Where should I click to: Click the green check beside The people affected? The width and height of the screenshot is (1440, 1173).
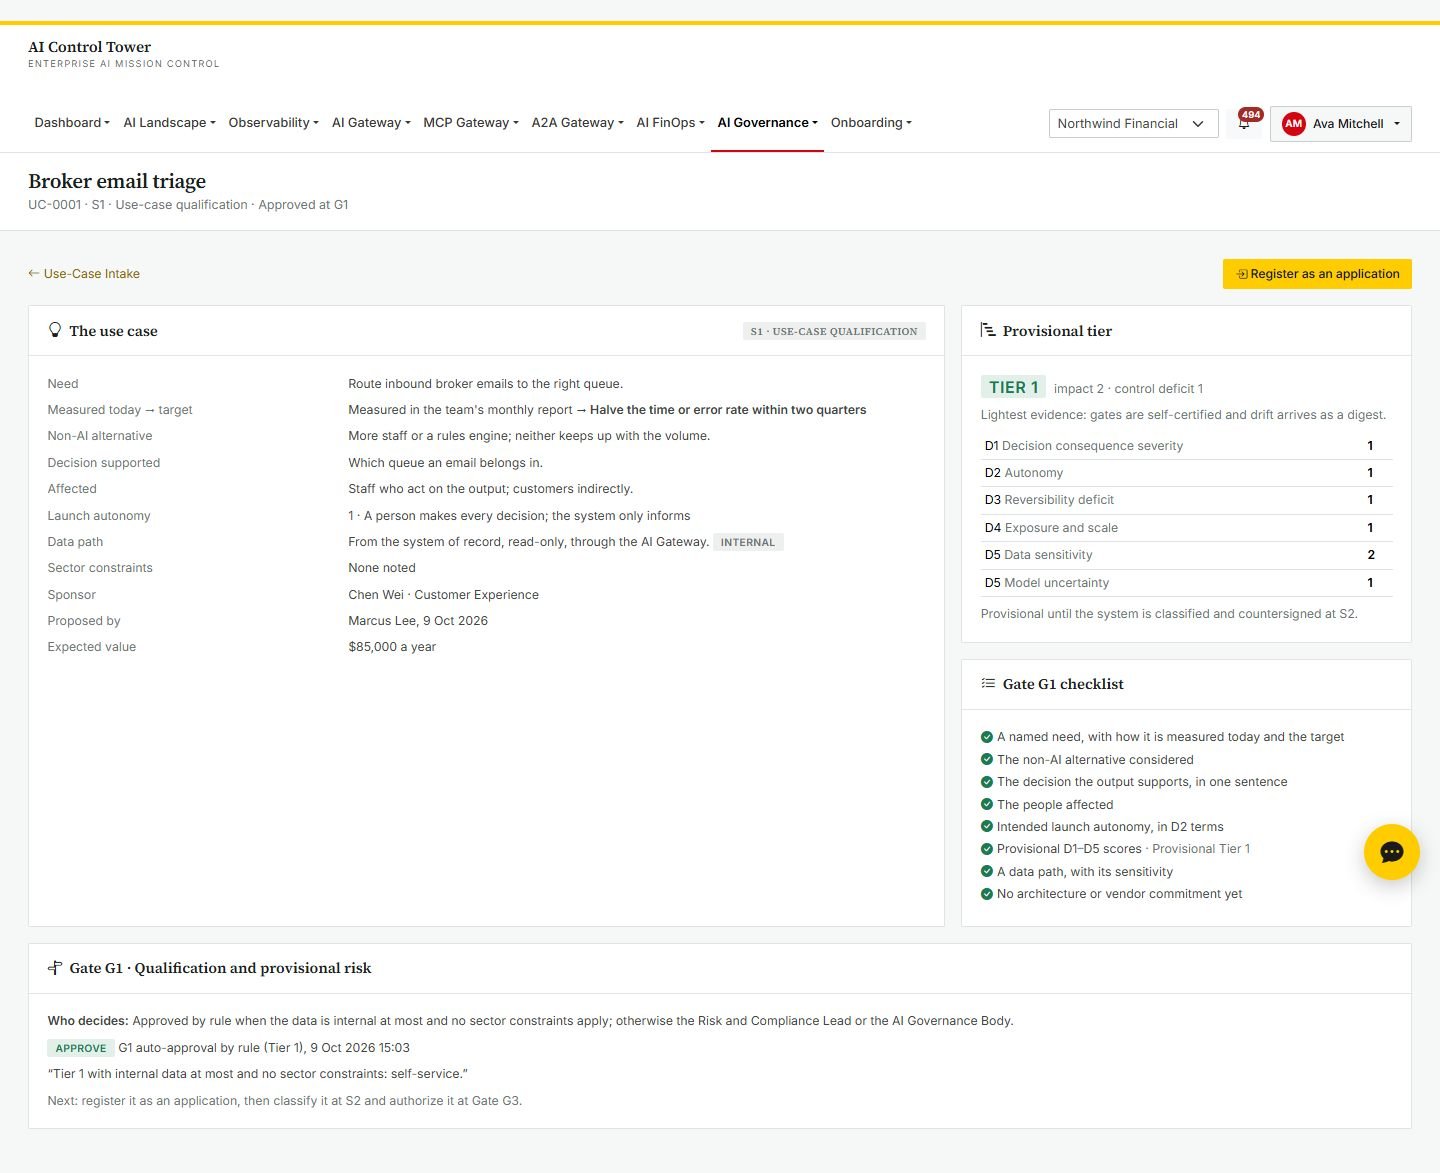click(987, 804)
